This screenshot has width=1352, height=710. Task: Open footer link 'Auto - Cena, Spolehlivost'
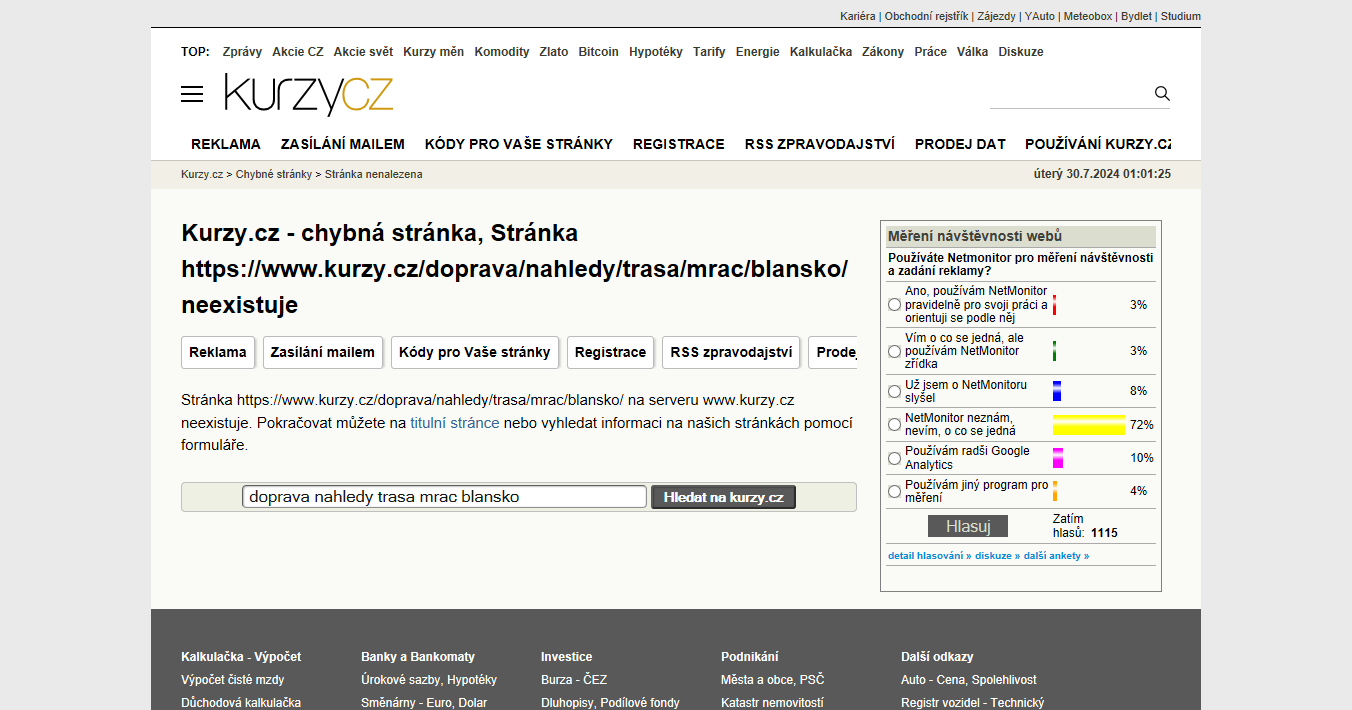click(969, 680)
